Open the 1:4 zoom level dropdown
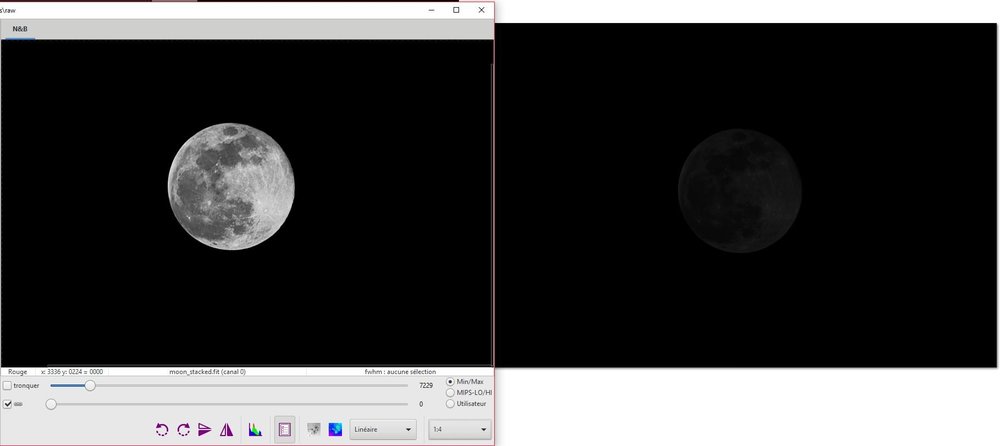This screenshot has width=1000, height=446. pos(460,429)
